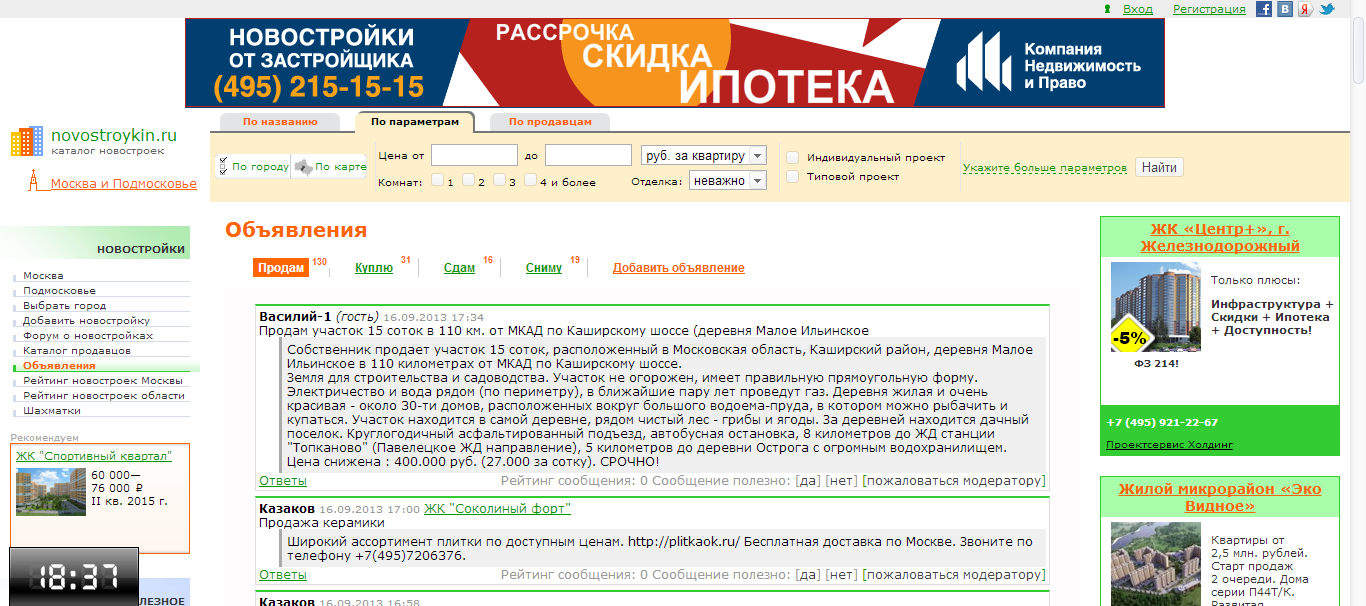
Task: Open the Москва и Подмосковье region link
Action: [124, 184]
